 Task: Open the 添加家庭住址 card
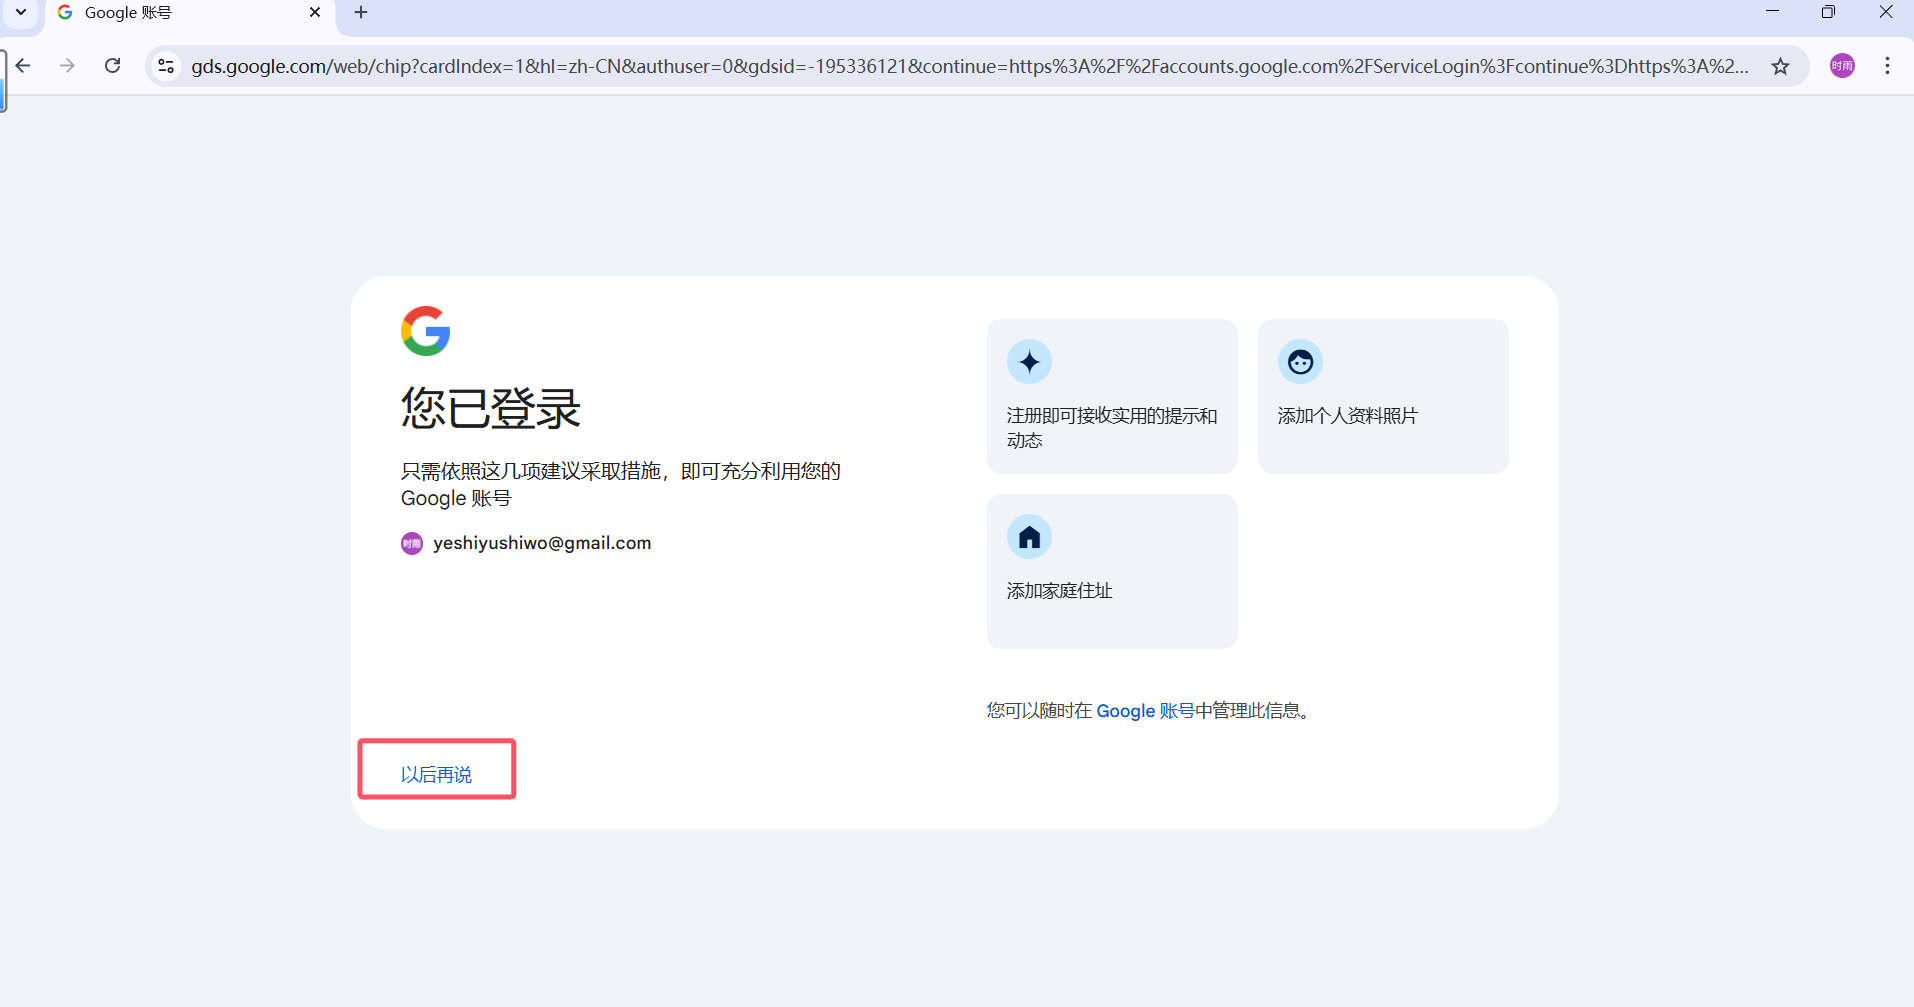(x=1112, y=571)
